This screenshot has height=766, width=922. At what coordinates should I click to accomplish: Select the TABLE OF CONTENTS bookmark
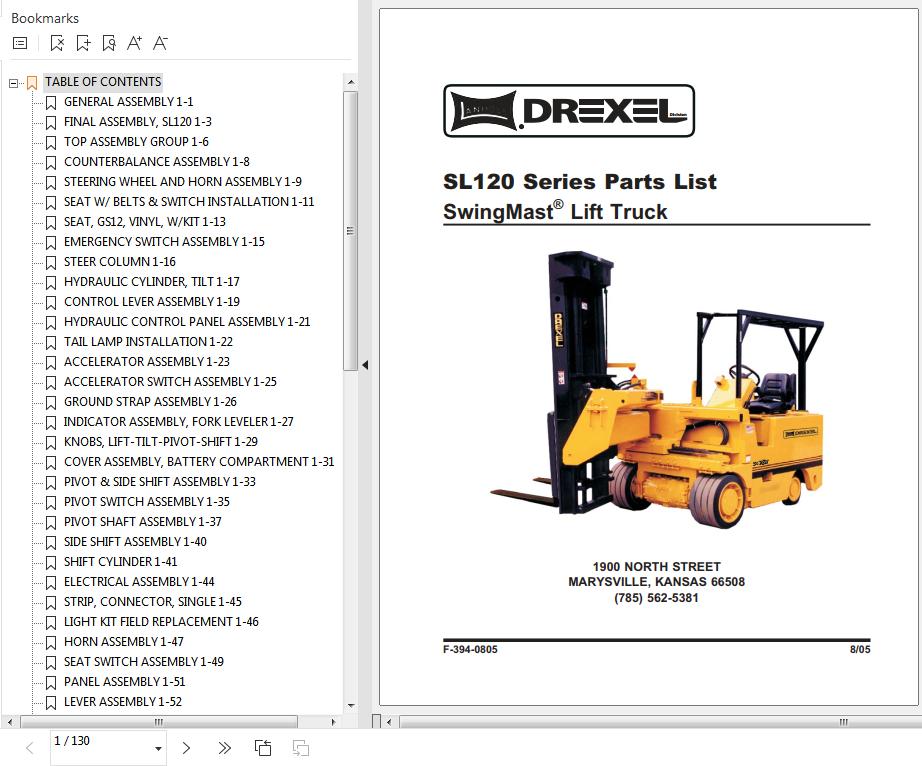coord(102,82)
